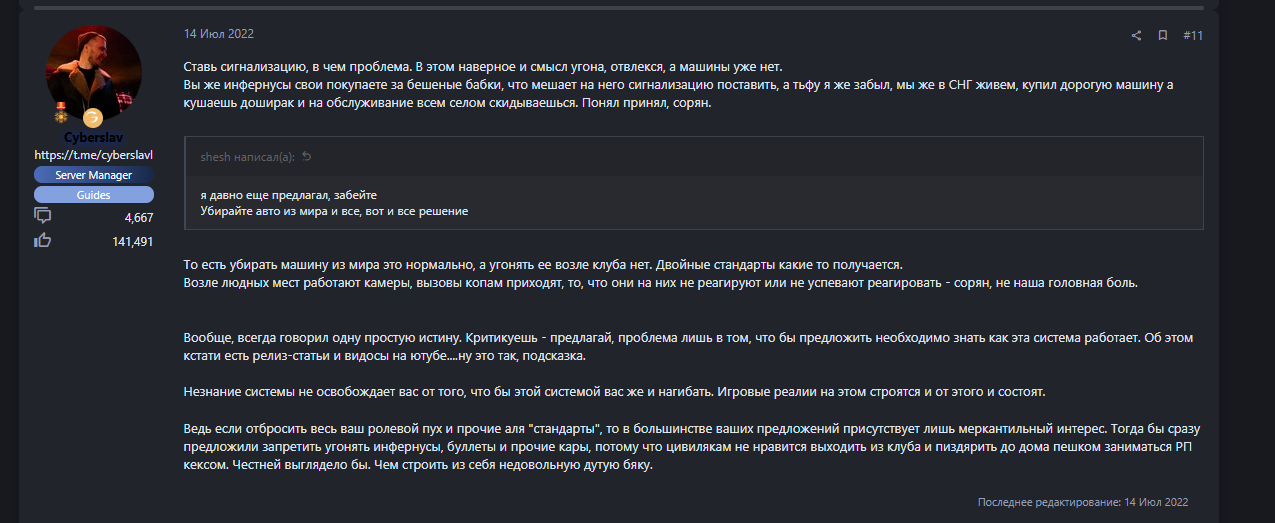Click the 'shesh написал(а):' quote header
The height and width of the screenshot is (523, 1275).
[x=247, y=157]
